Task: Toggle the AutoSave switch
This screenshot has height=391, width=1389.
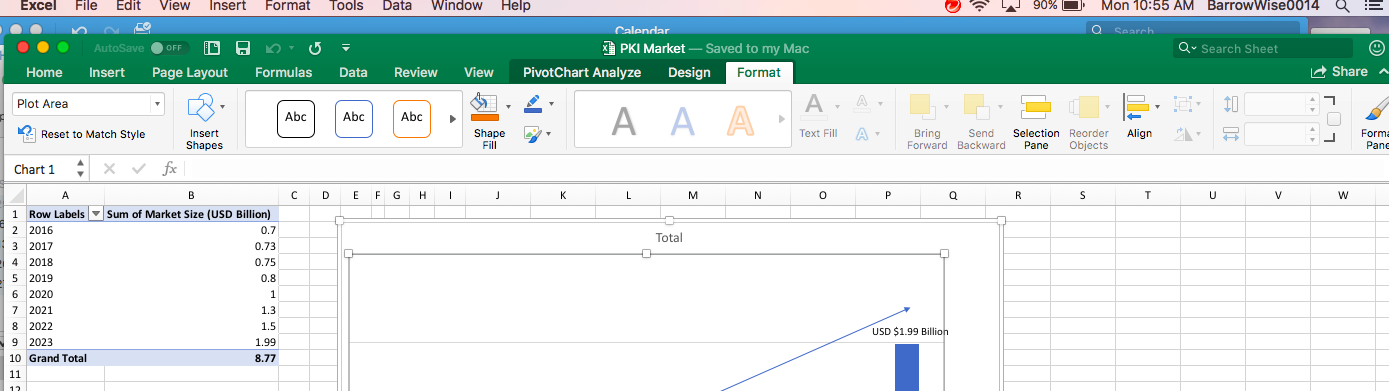Action: (169, 48)
